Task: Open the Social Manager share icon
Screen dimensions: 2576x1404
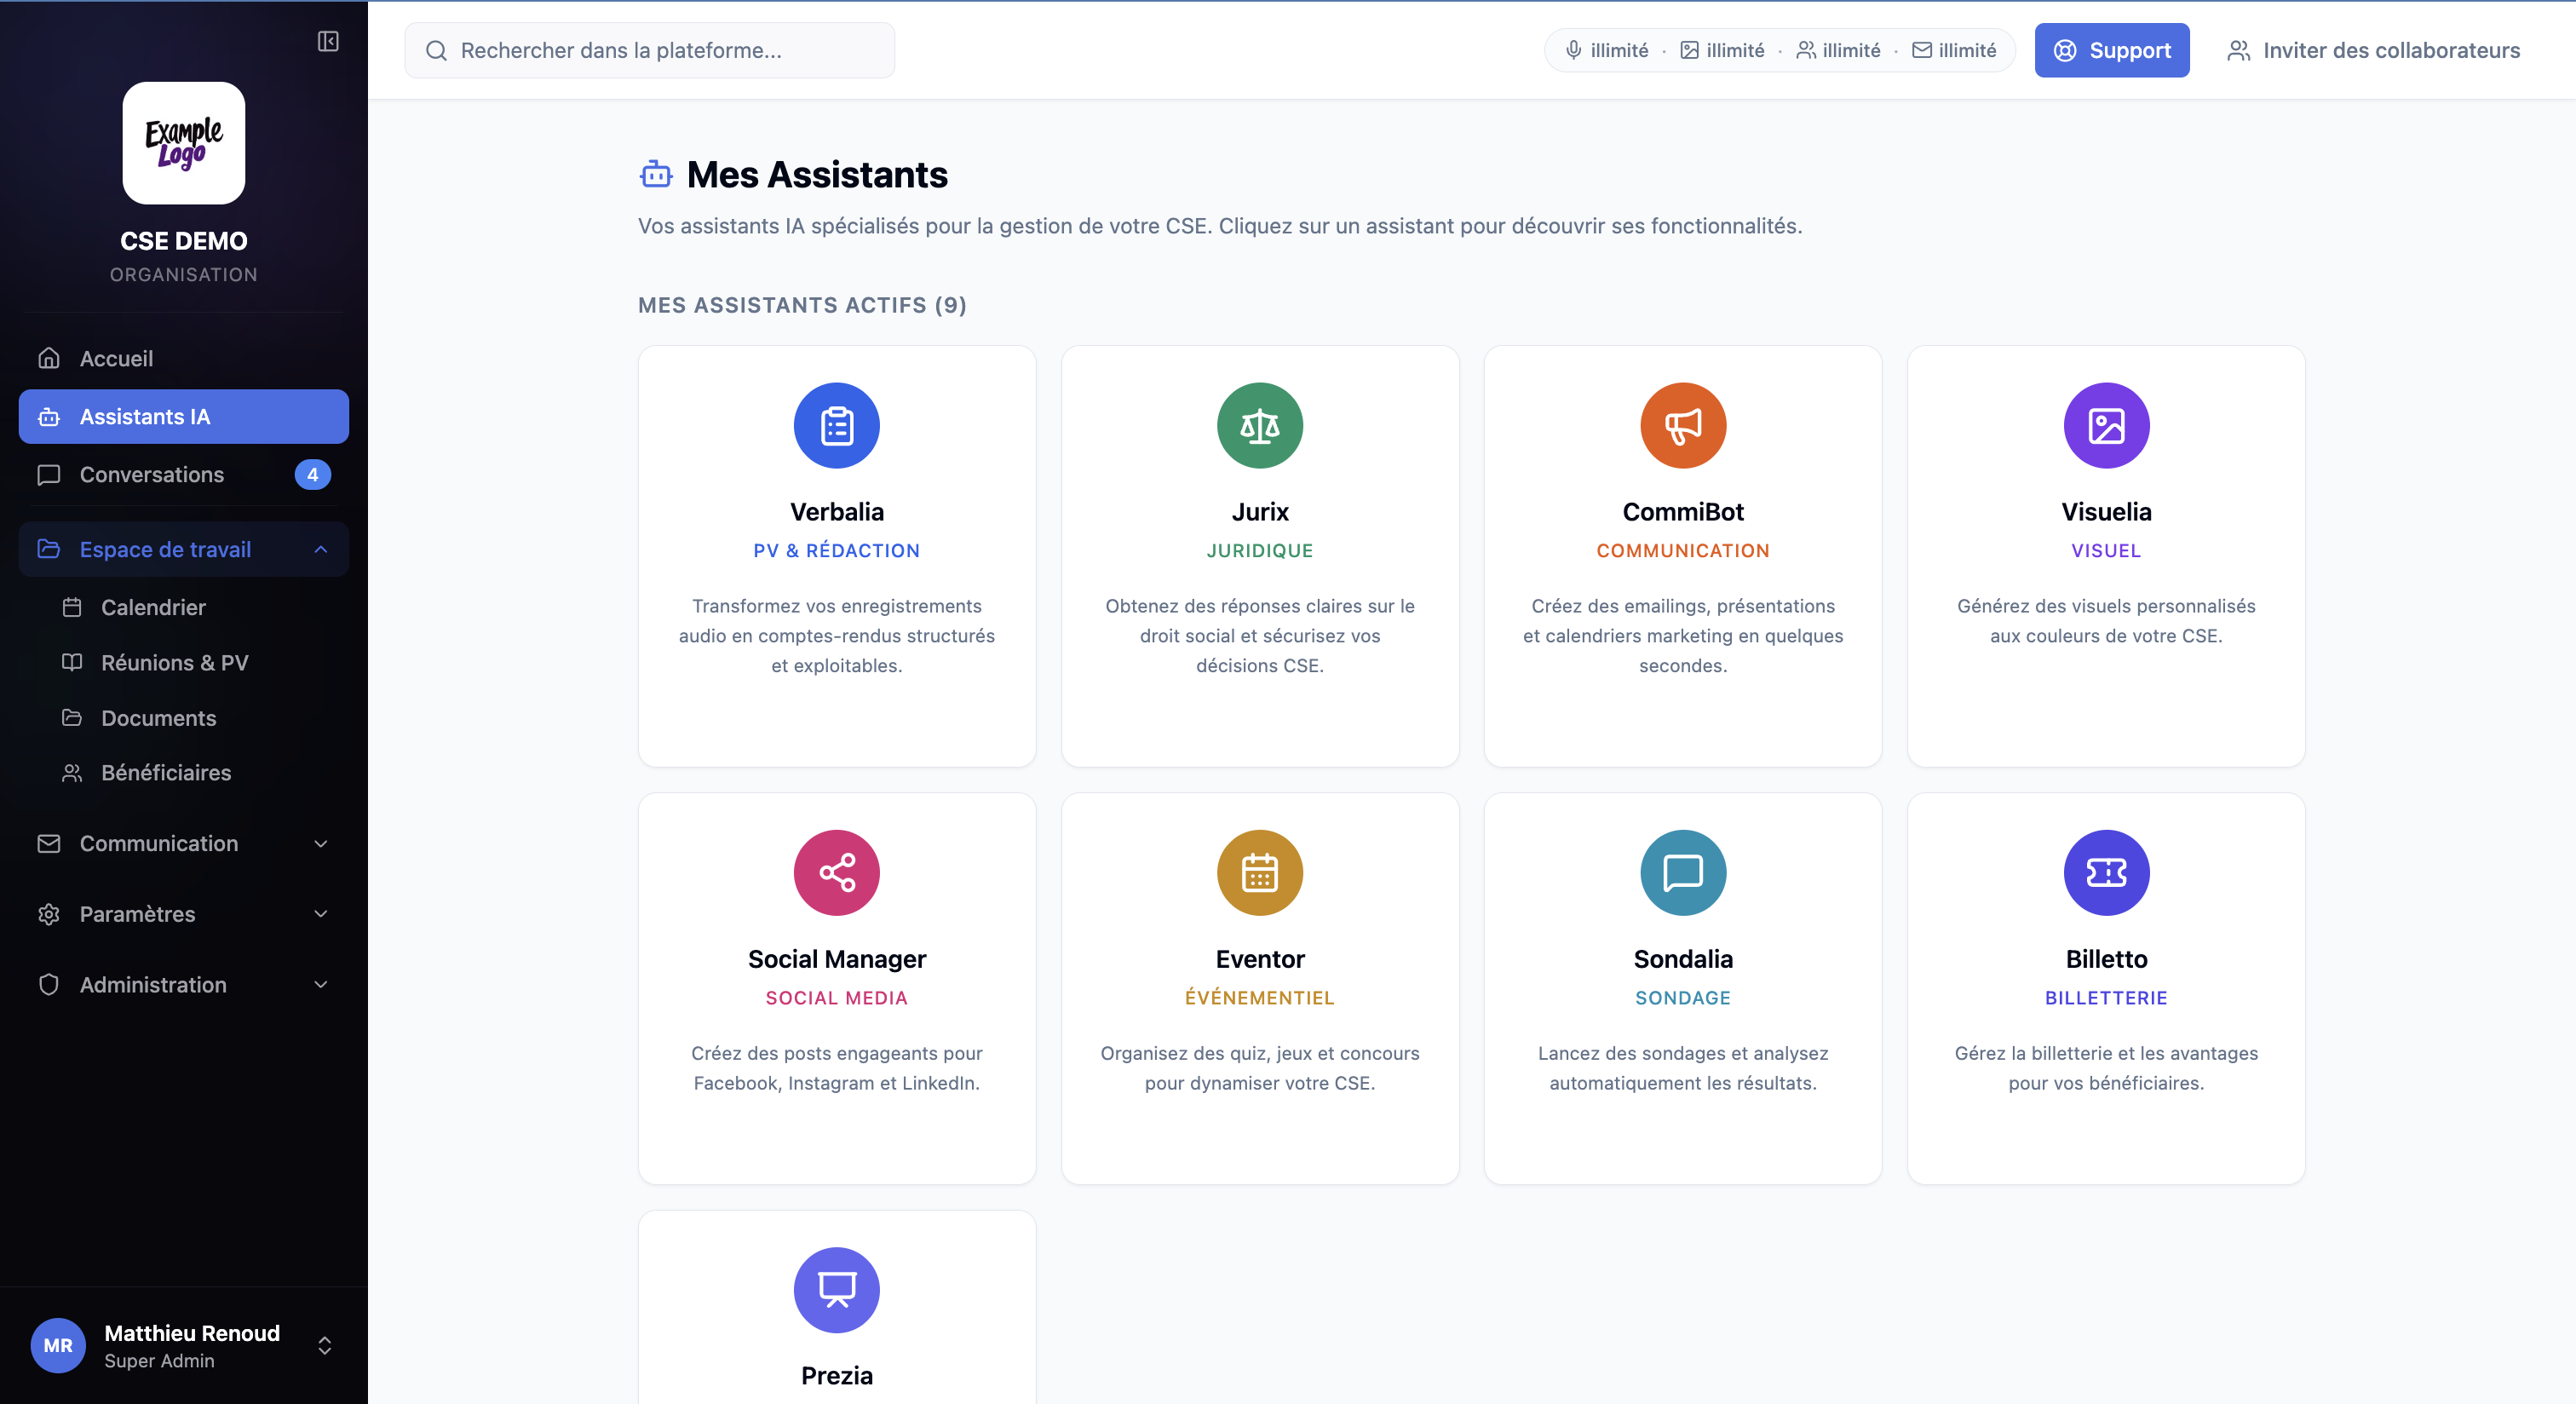Action: pyautogui.click(x=837, y=872)
